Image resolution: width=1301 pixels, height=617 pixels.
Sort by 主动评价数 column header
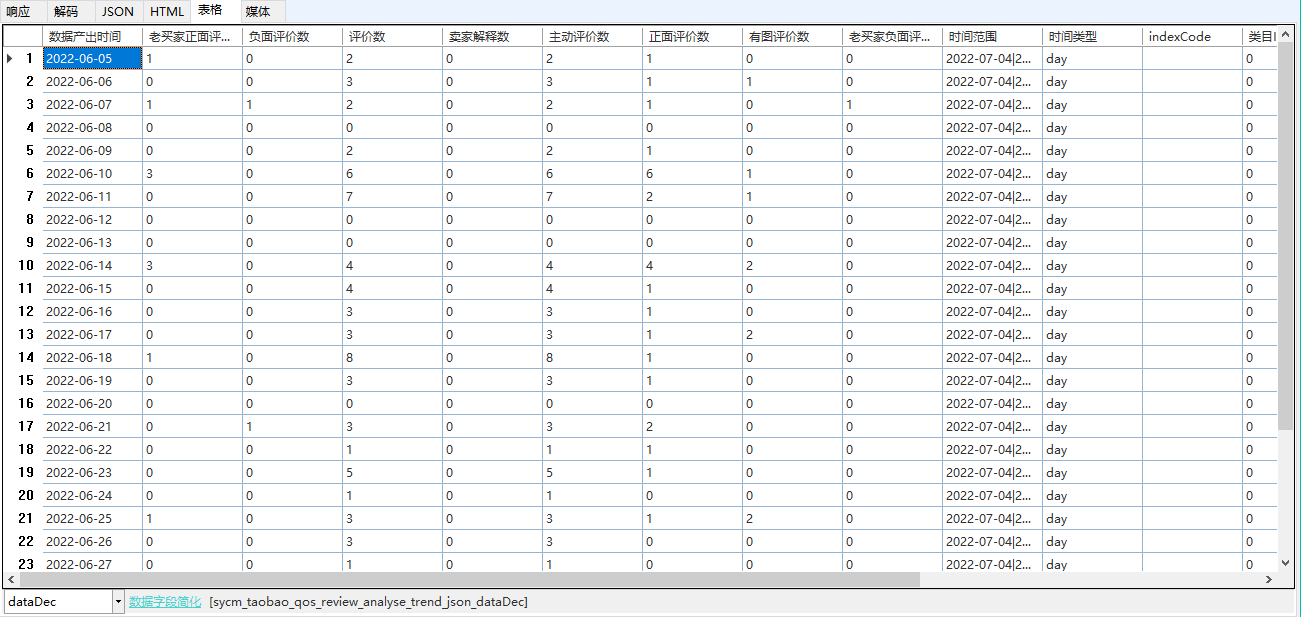pyautogui.click(x=592, y=37)
